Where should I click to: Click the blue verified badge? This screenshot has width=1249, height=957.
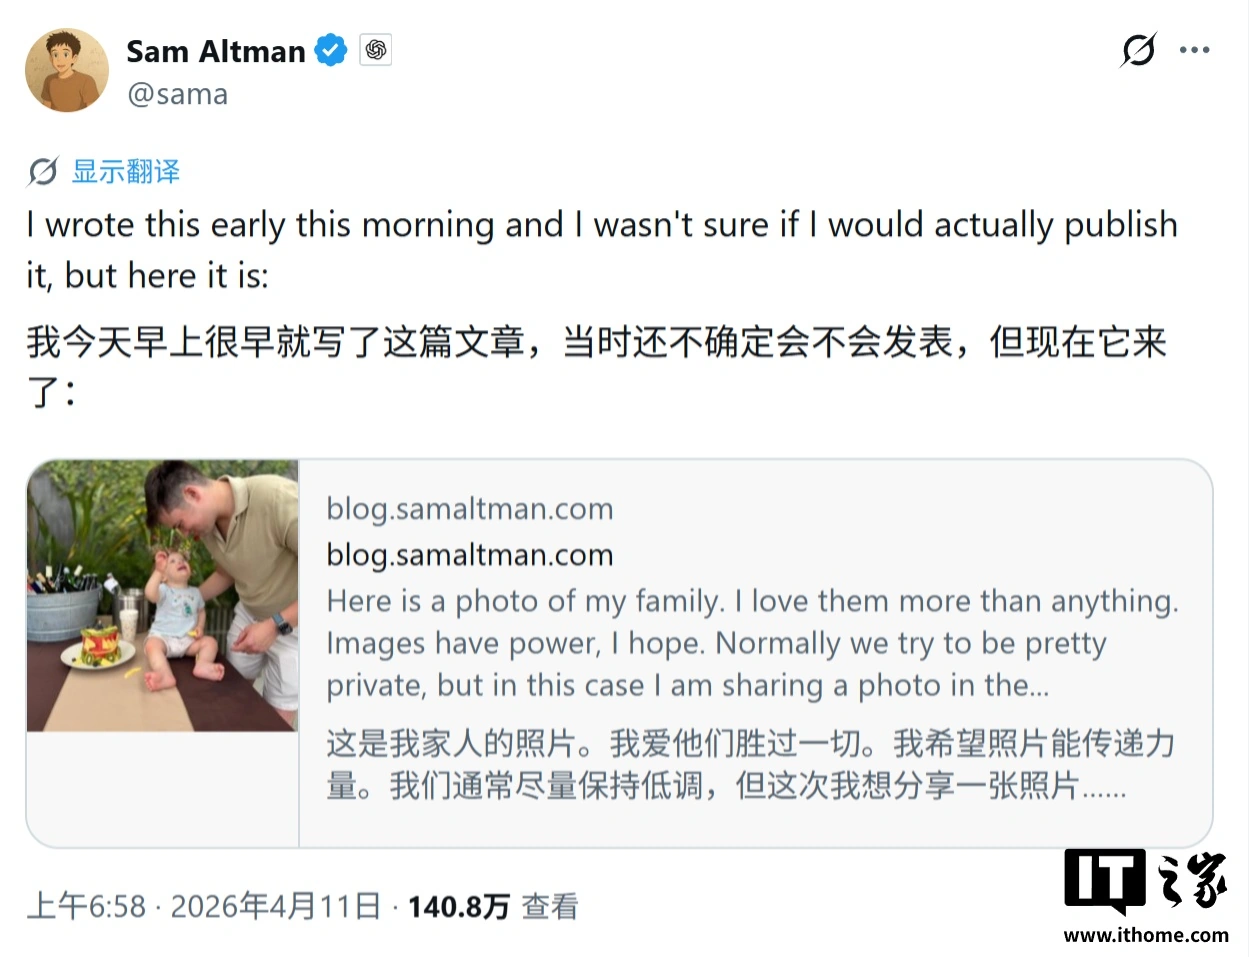[331, 50]
